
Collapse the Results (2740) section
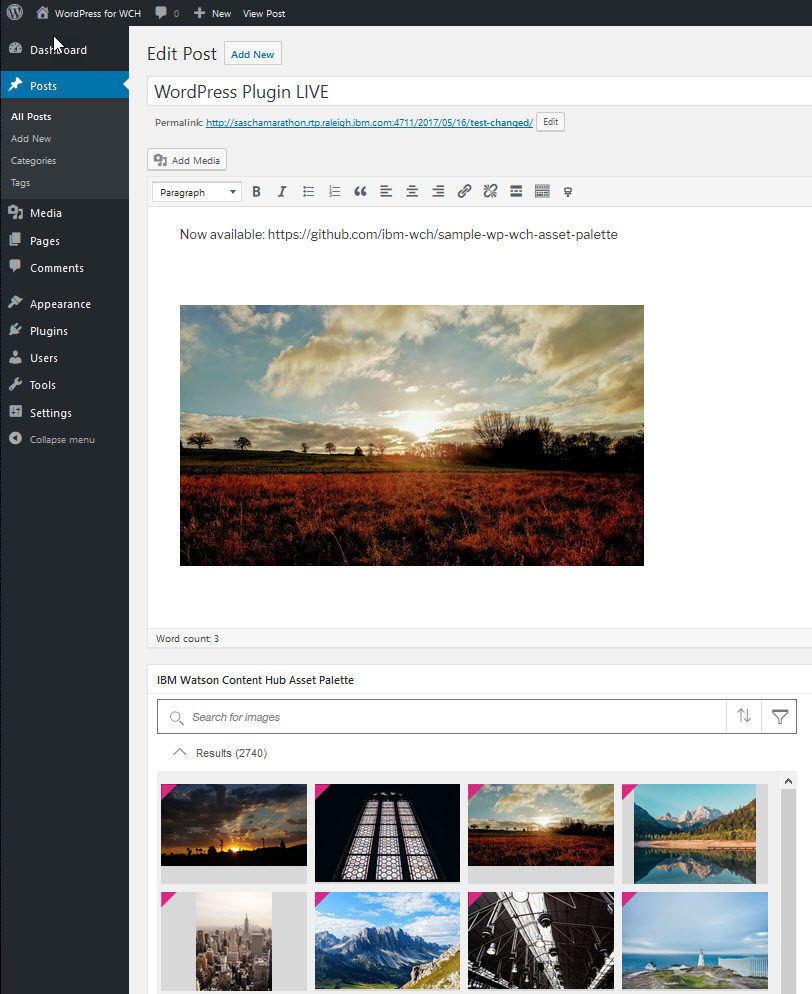pyautogui.click(x=179, y=752)
